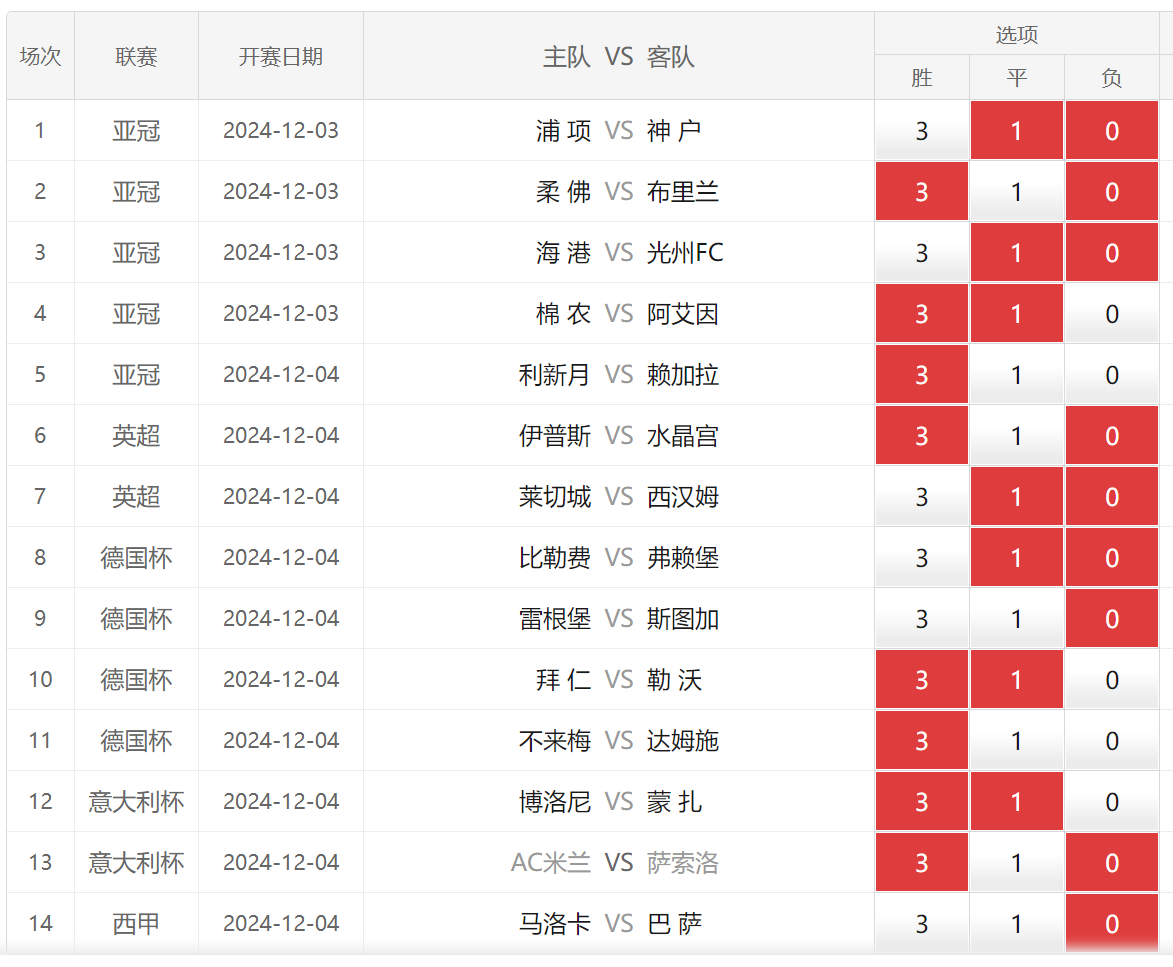Toggle draw option 1 for 莱切城 VS 西汉姆
The height and width of the screenshot is (967, 1173).
pos(1017,497)
